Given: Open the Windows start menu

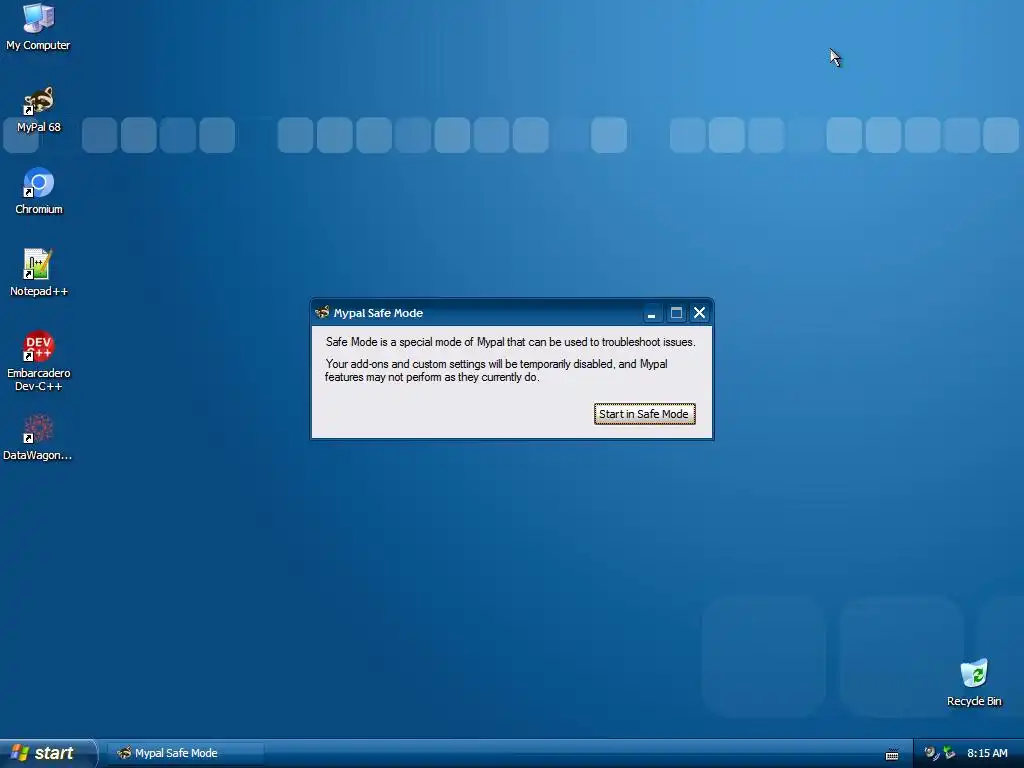Looking at the screenshot, I should (47, 753).
